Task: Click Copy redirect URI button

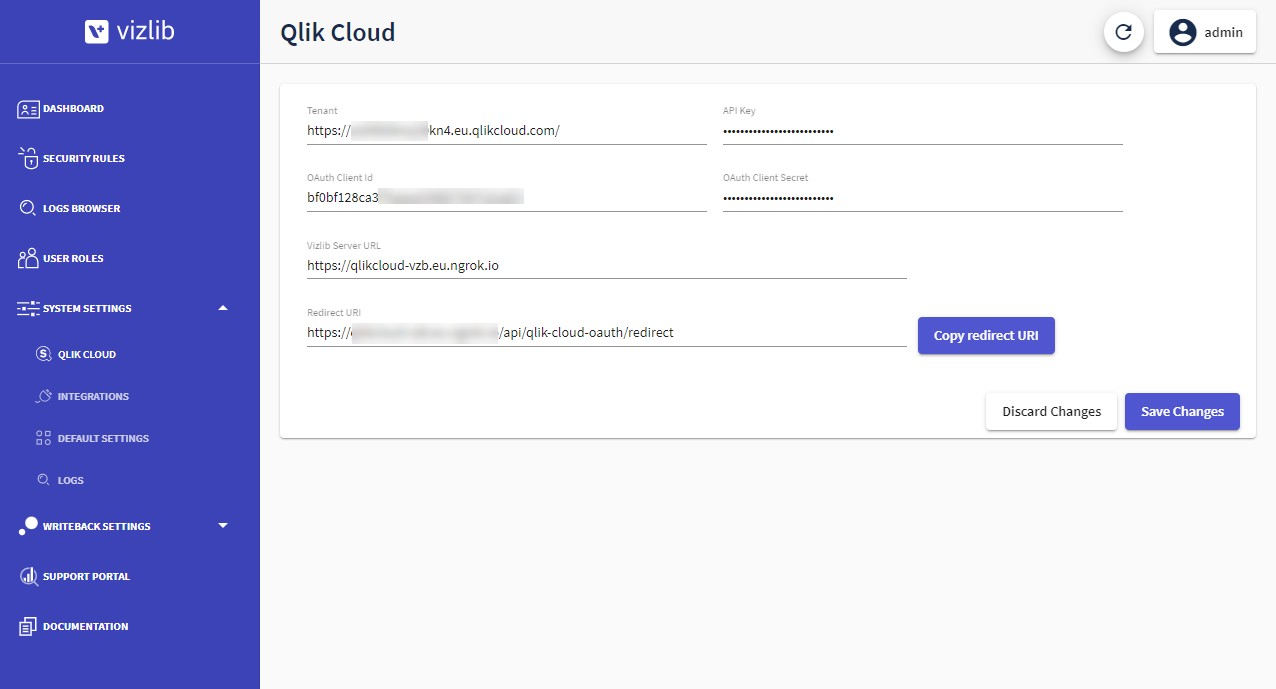Action: coord(986,335)
